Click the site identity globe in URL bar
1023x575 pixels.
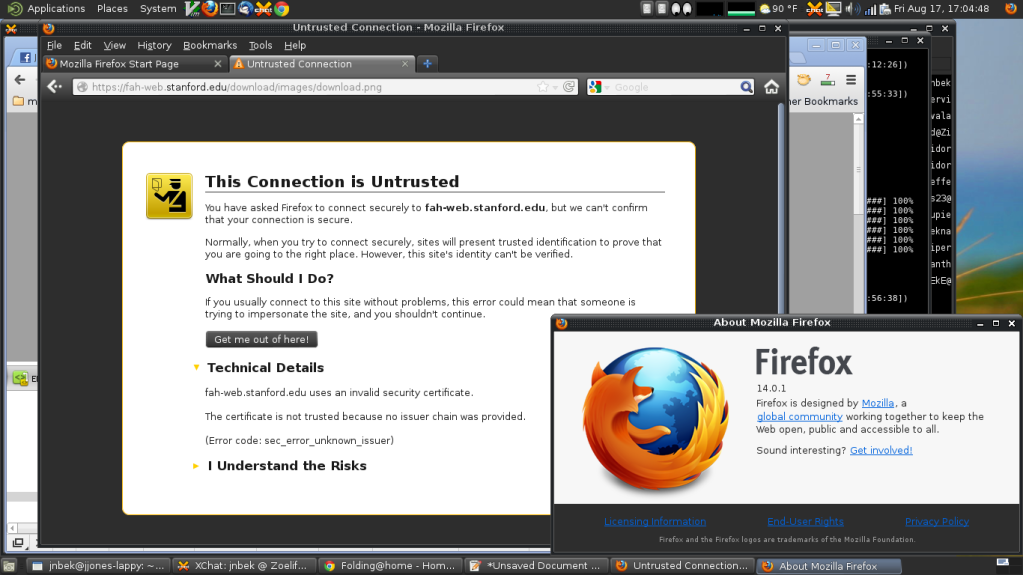[x=82, y=87]
